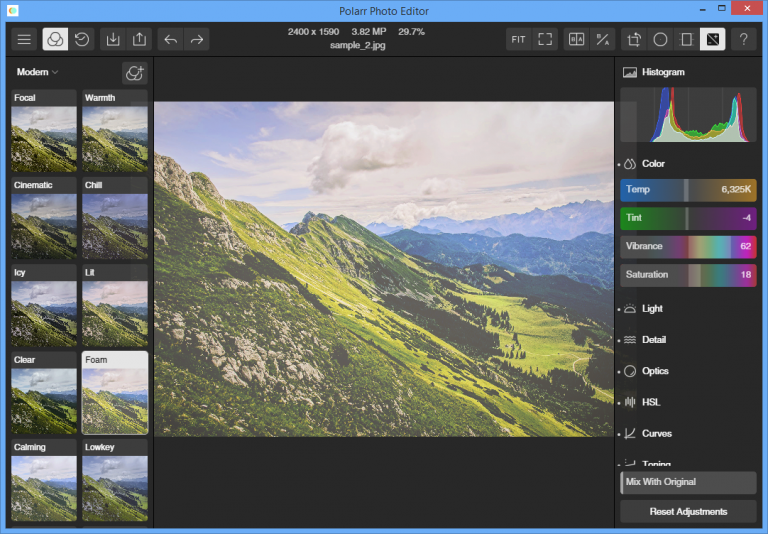Click the export photo icon
Screen dimensions: 768x534
click(x=140, y=40)
